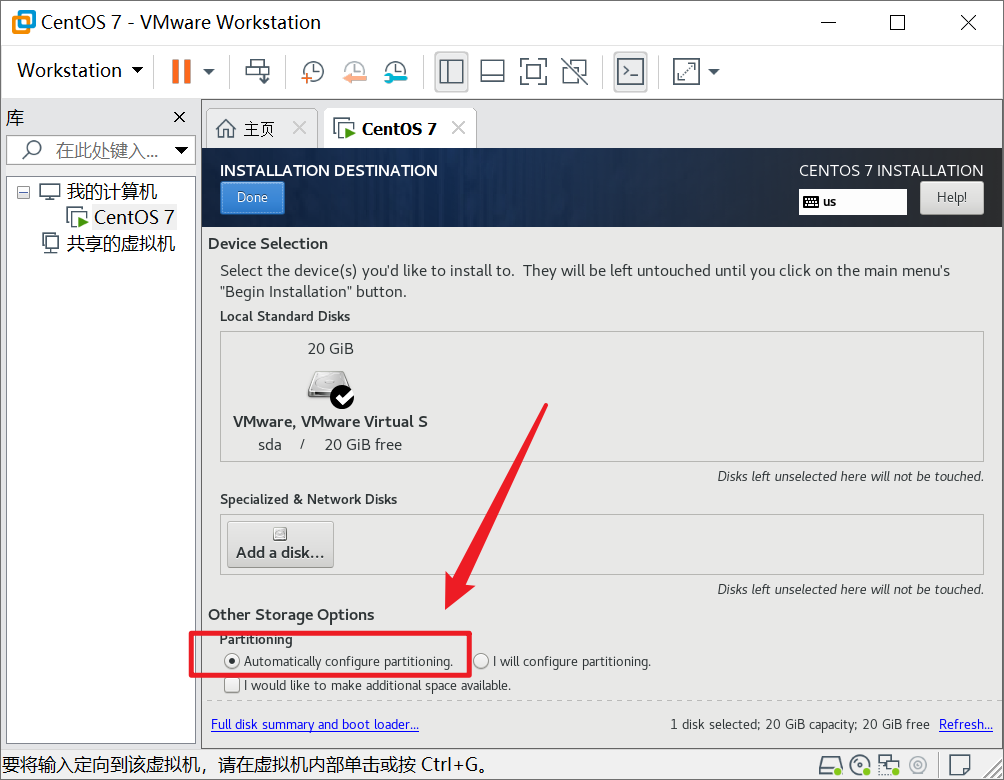The height and width of the screenshot is (780, 1004).
Task: Open the console view icon
Action: [x=630, y=71]
